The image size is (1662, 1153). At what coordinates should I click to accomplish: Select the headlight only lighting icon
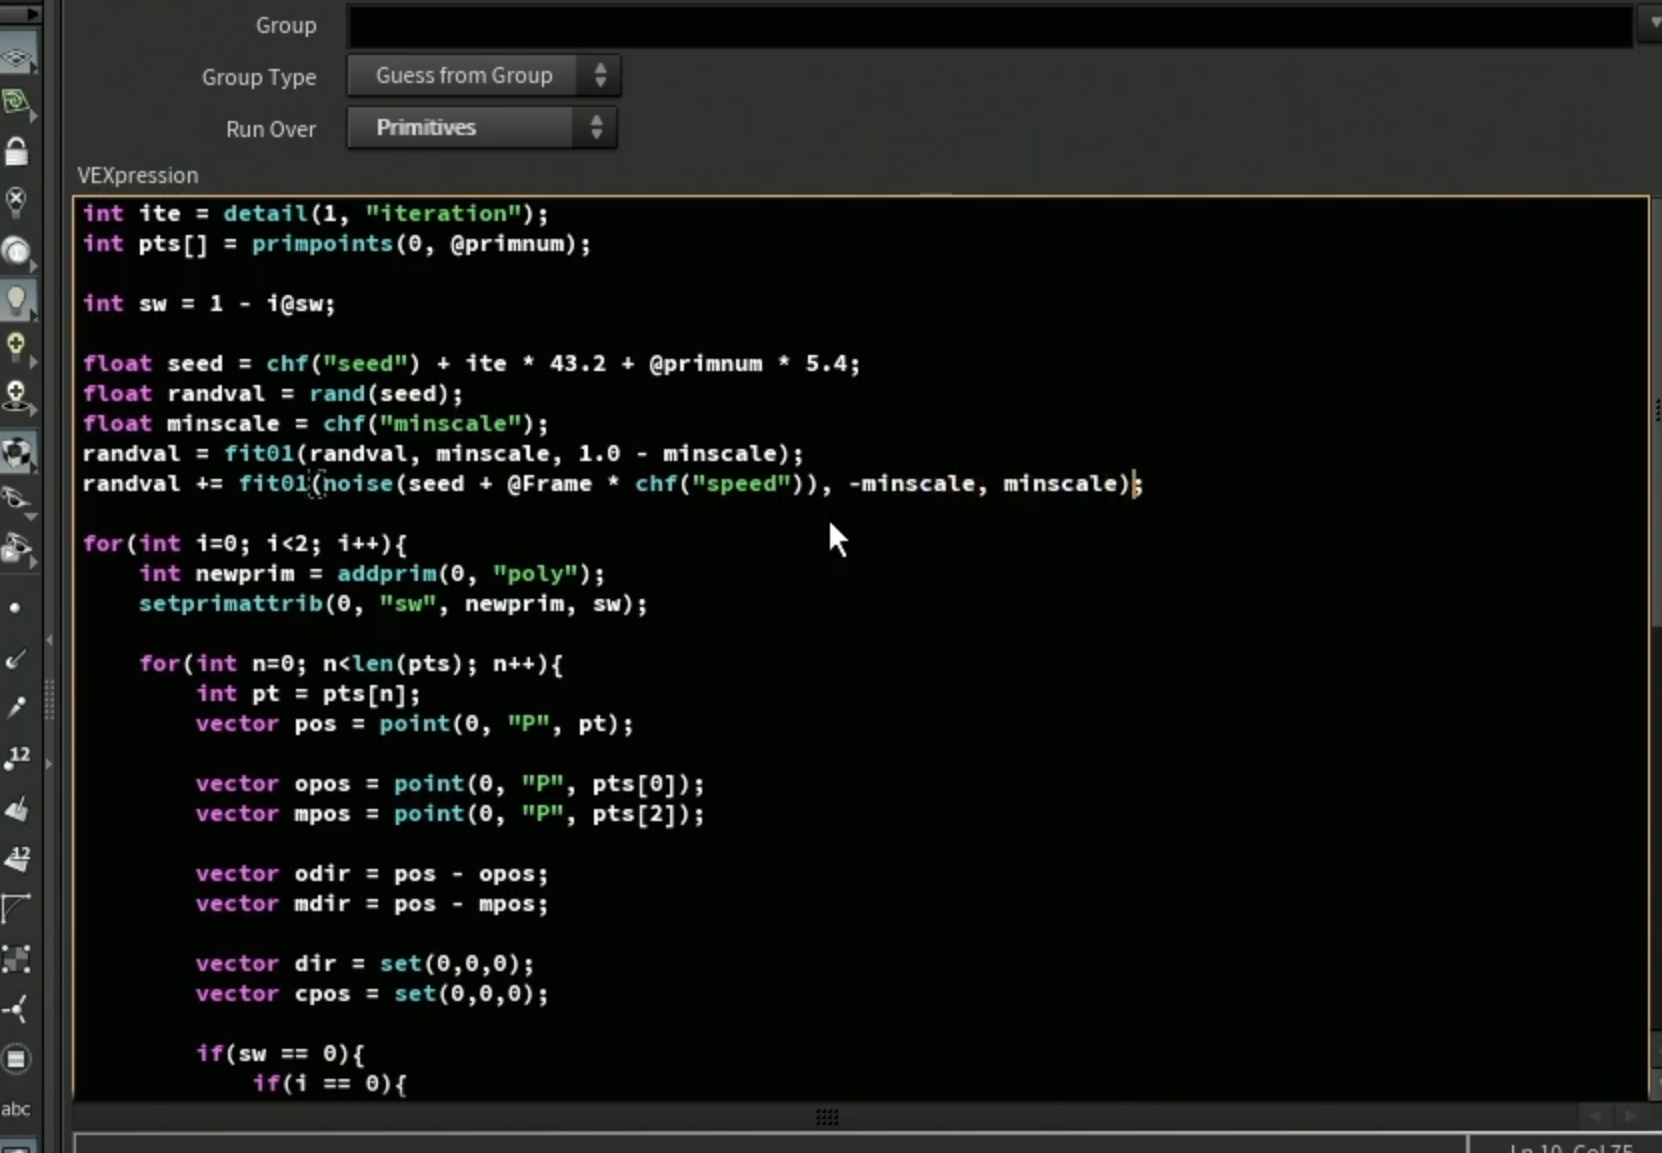click(17, 251)
